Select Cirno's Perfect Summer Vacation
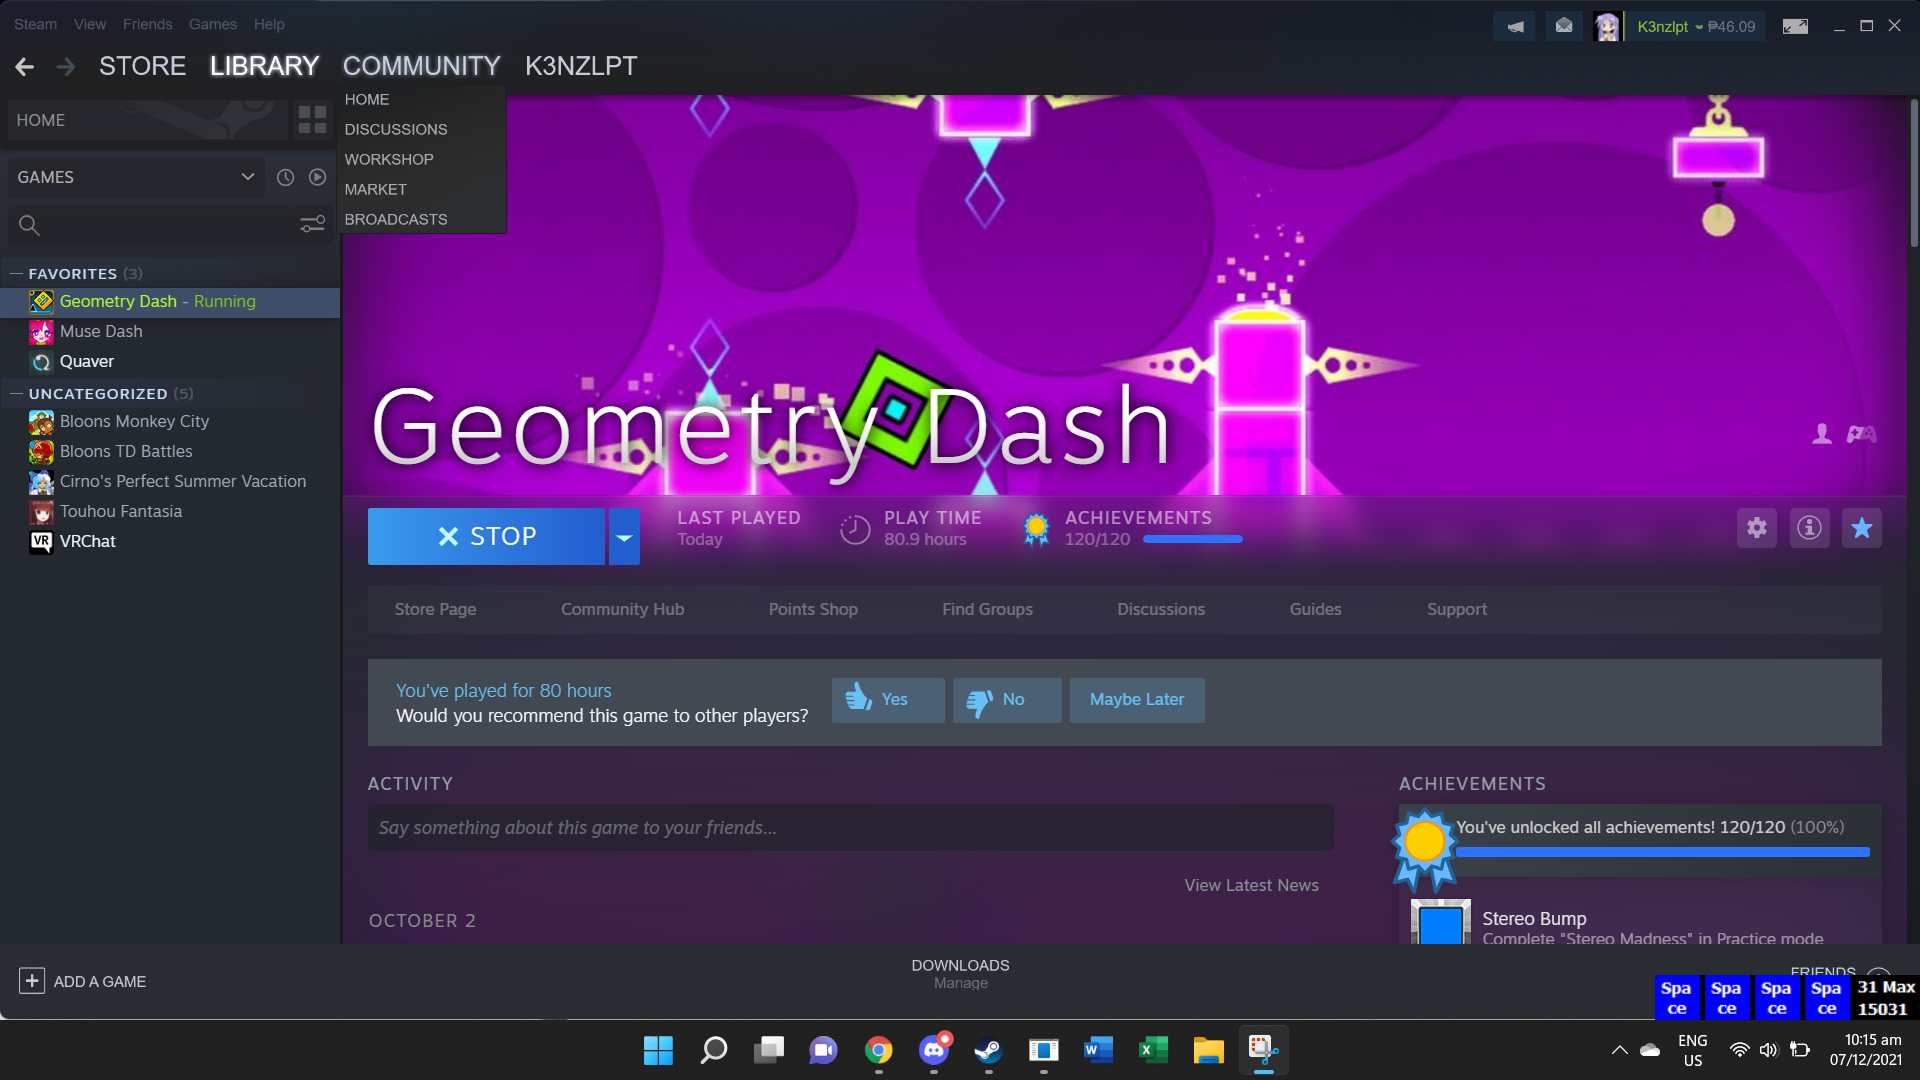 tap(170, 481)
